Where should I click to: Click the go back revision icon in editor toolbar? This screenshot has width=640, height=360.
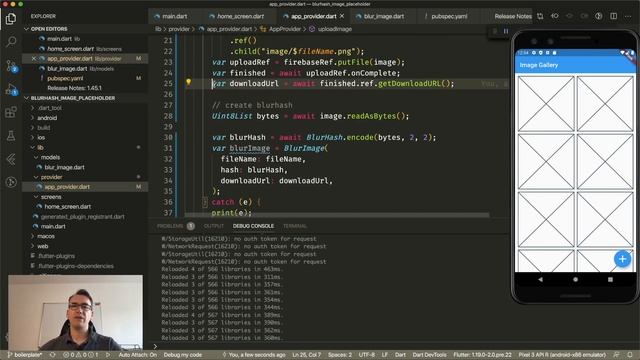555,16
